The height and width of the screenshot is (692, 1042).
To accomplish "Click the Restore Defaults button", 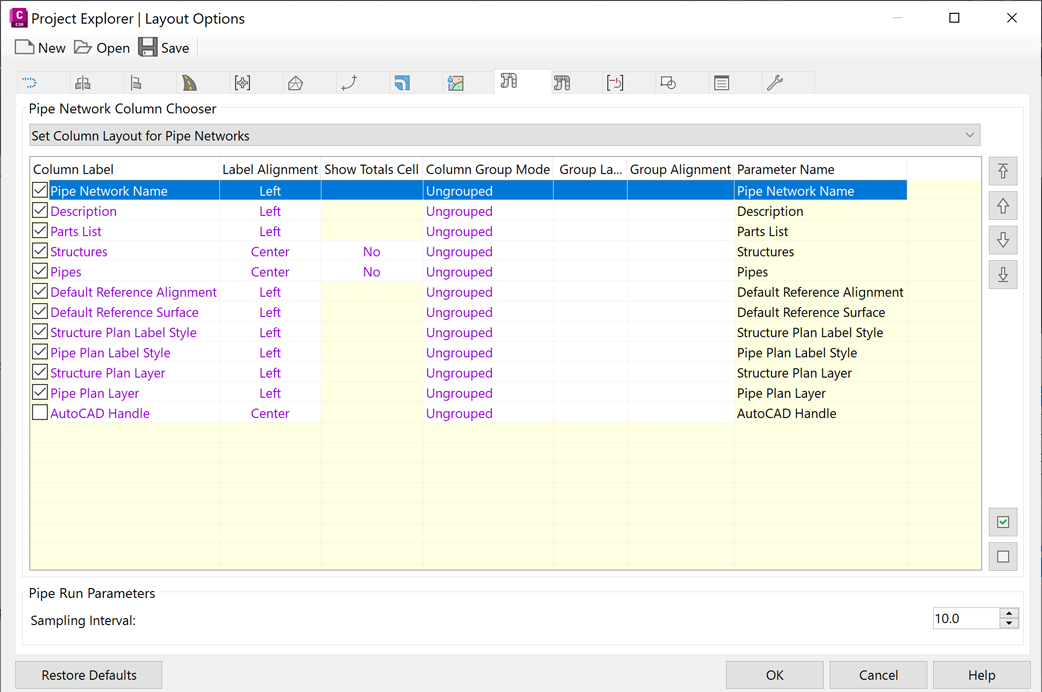I will pyautogui.click(x=88, y=675).
